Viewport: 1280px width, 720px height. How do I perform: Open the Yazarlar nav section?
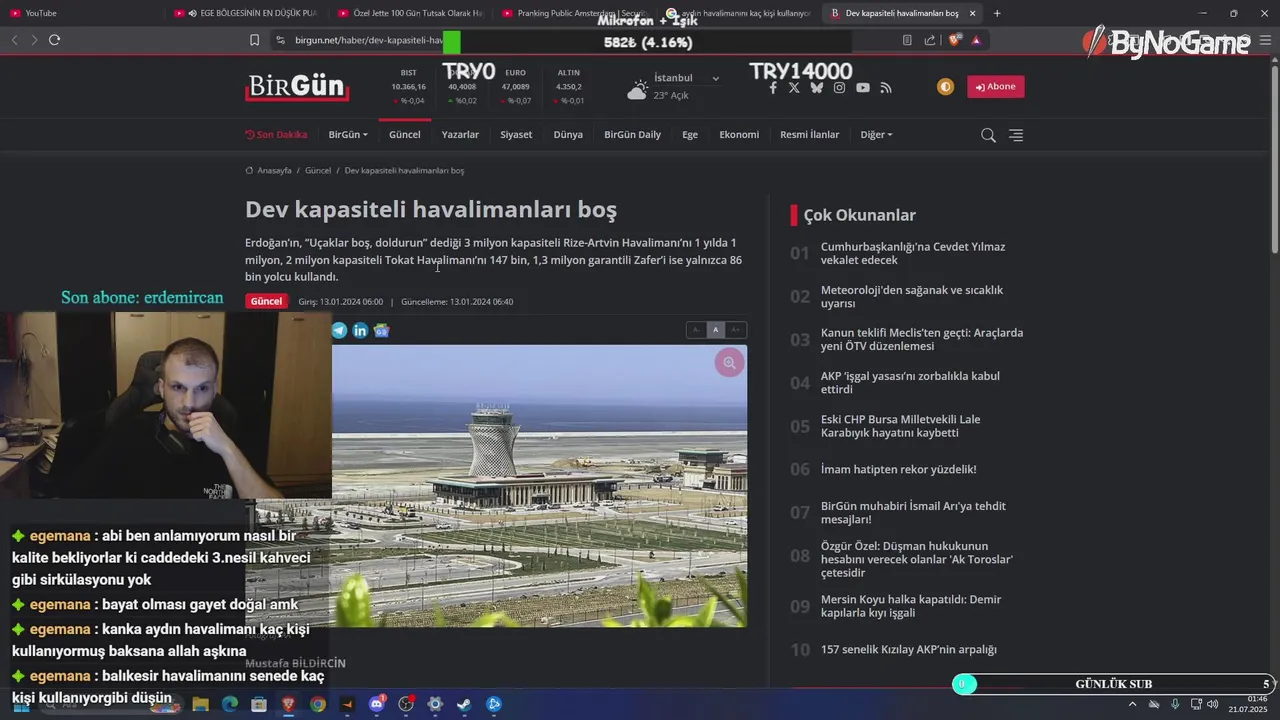click(x=460, y=134)
